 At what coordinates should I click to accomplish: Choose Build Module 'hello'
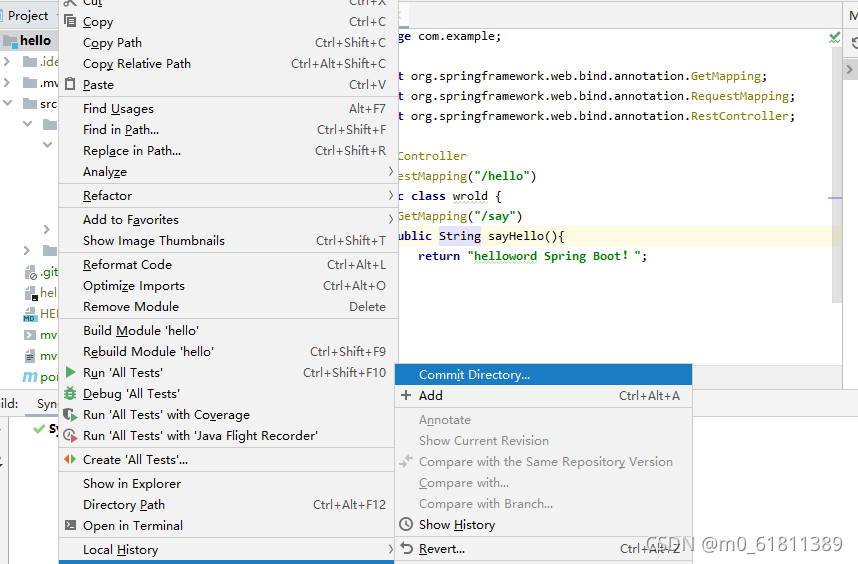click(x=228, y=330)
